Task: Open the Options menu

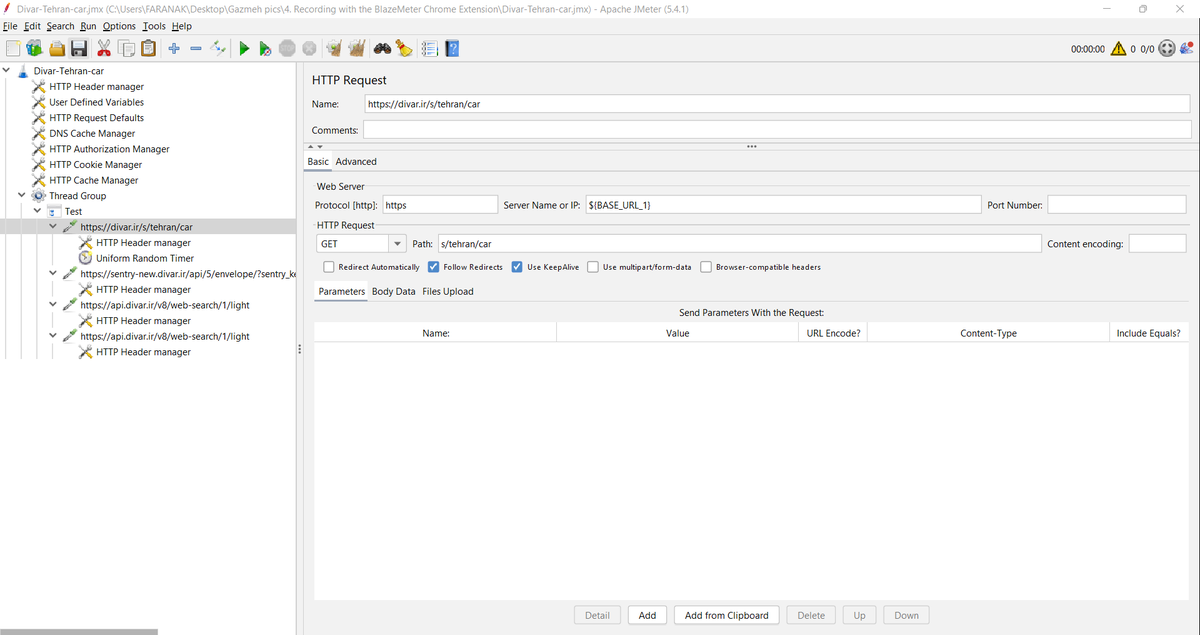Action: [119, 26]
